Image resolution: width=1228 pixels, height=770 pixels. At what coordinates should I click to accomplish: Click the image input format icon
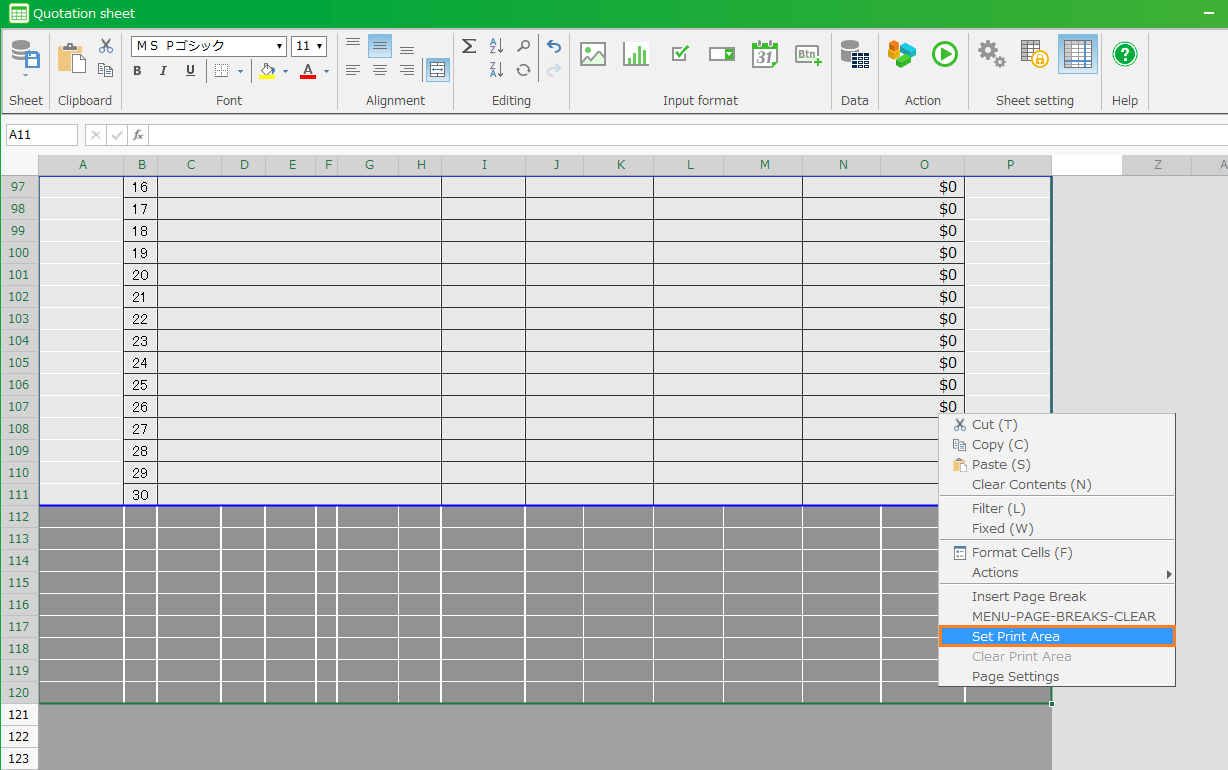593,54
